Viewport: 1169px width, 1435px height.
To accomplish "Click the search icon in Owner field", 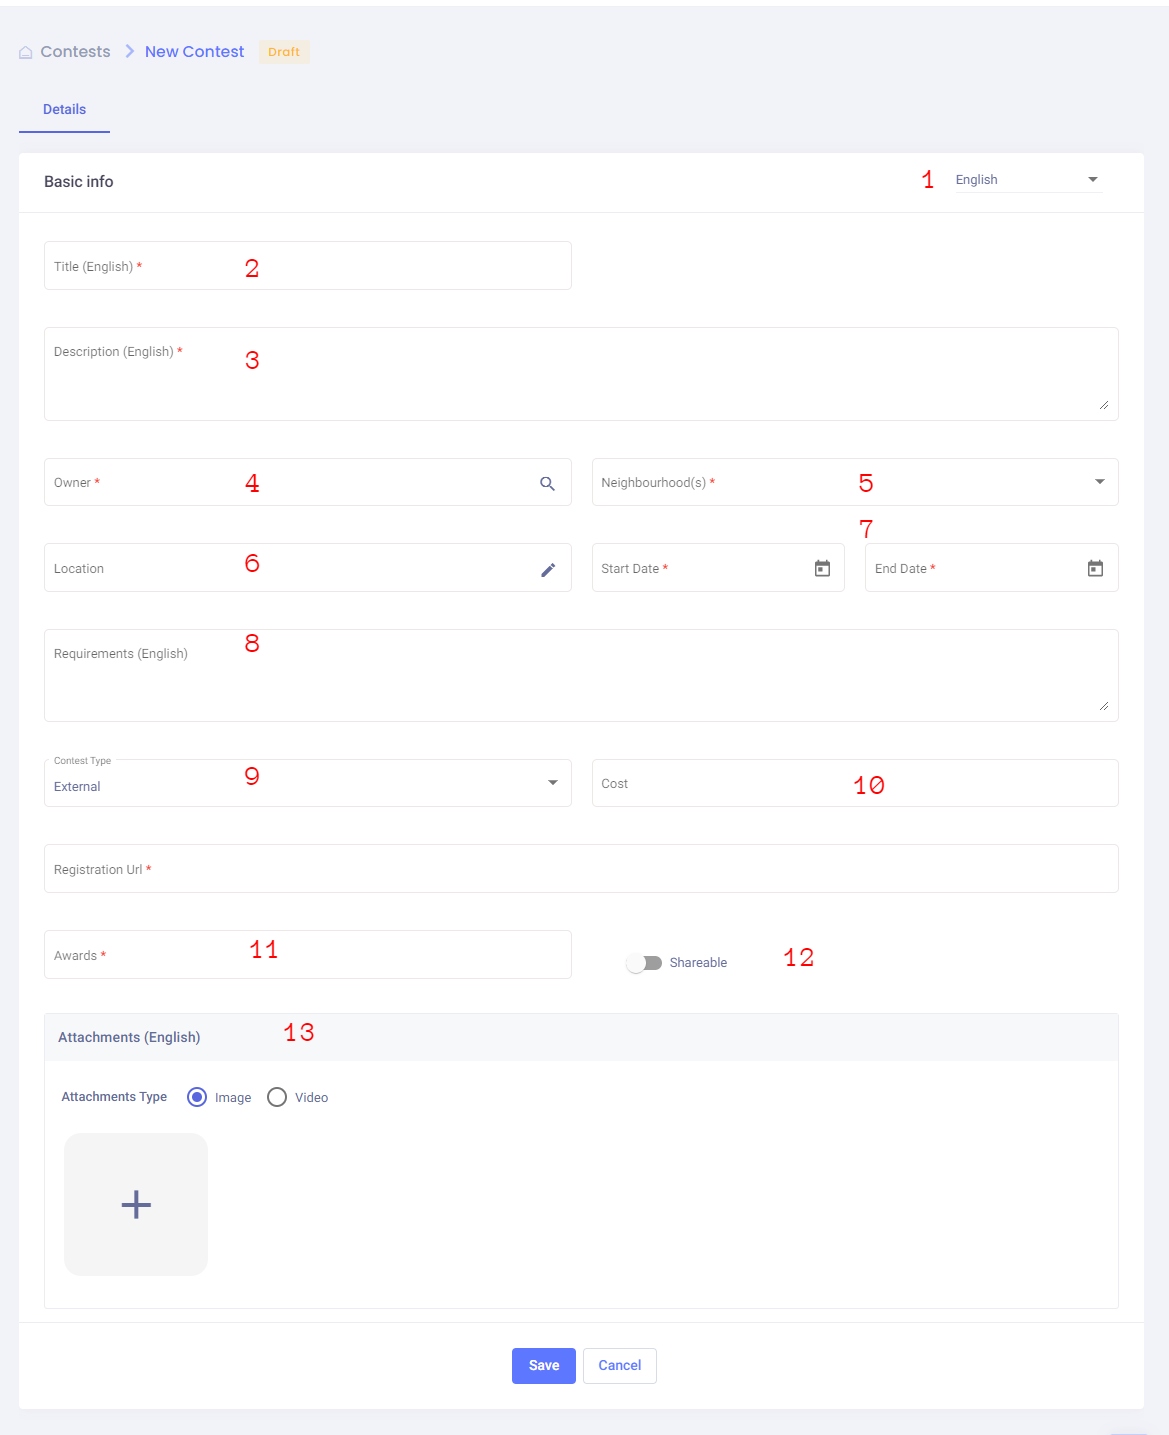I will (x=547, y=483).
